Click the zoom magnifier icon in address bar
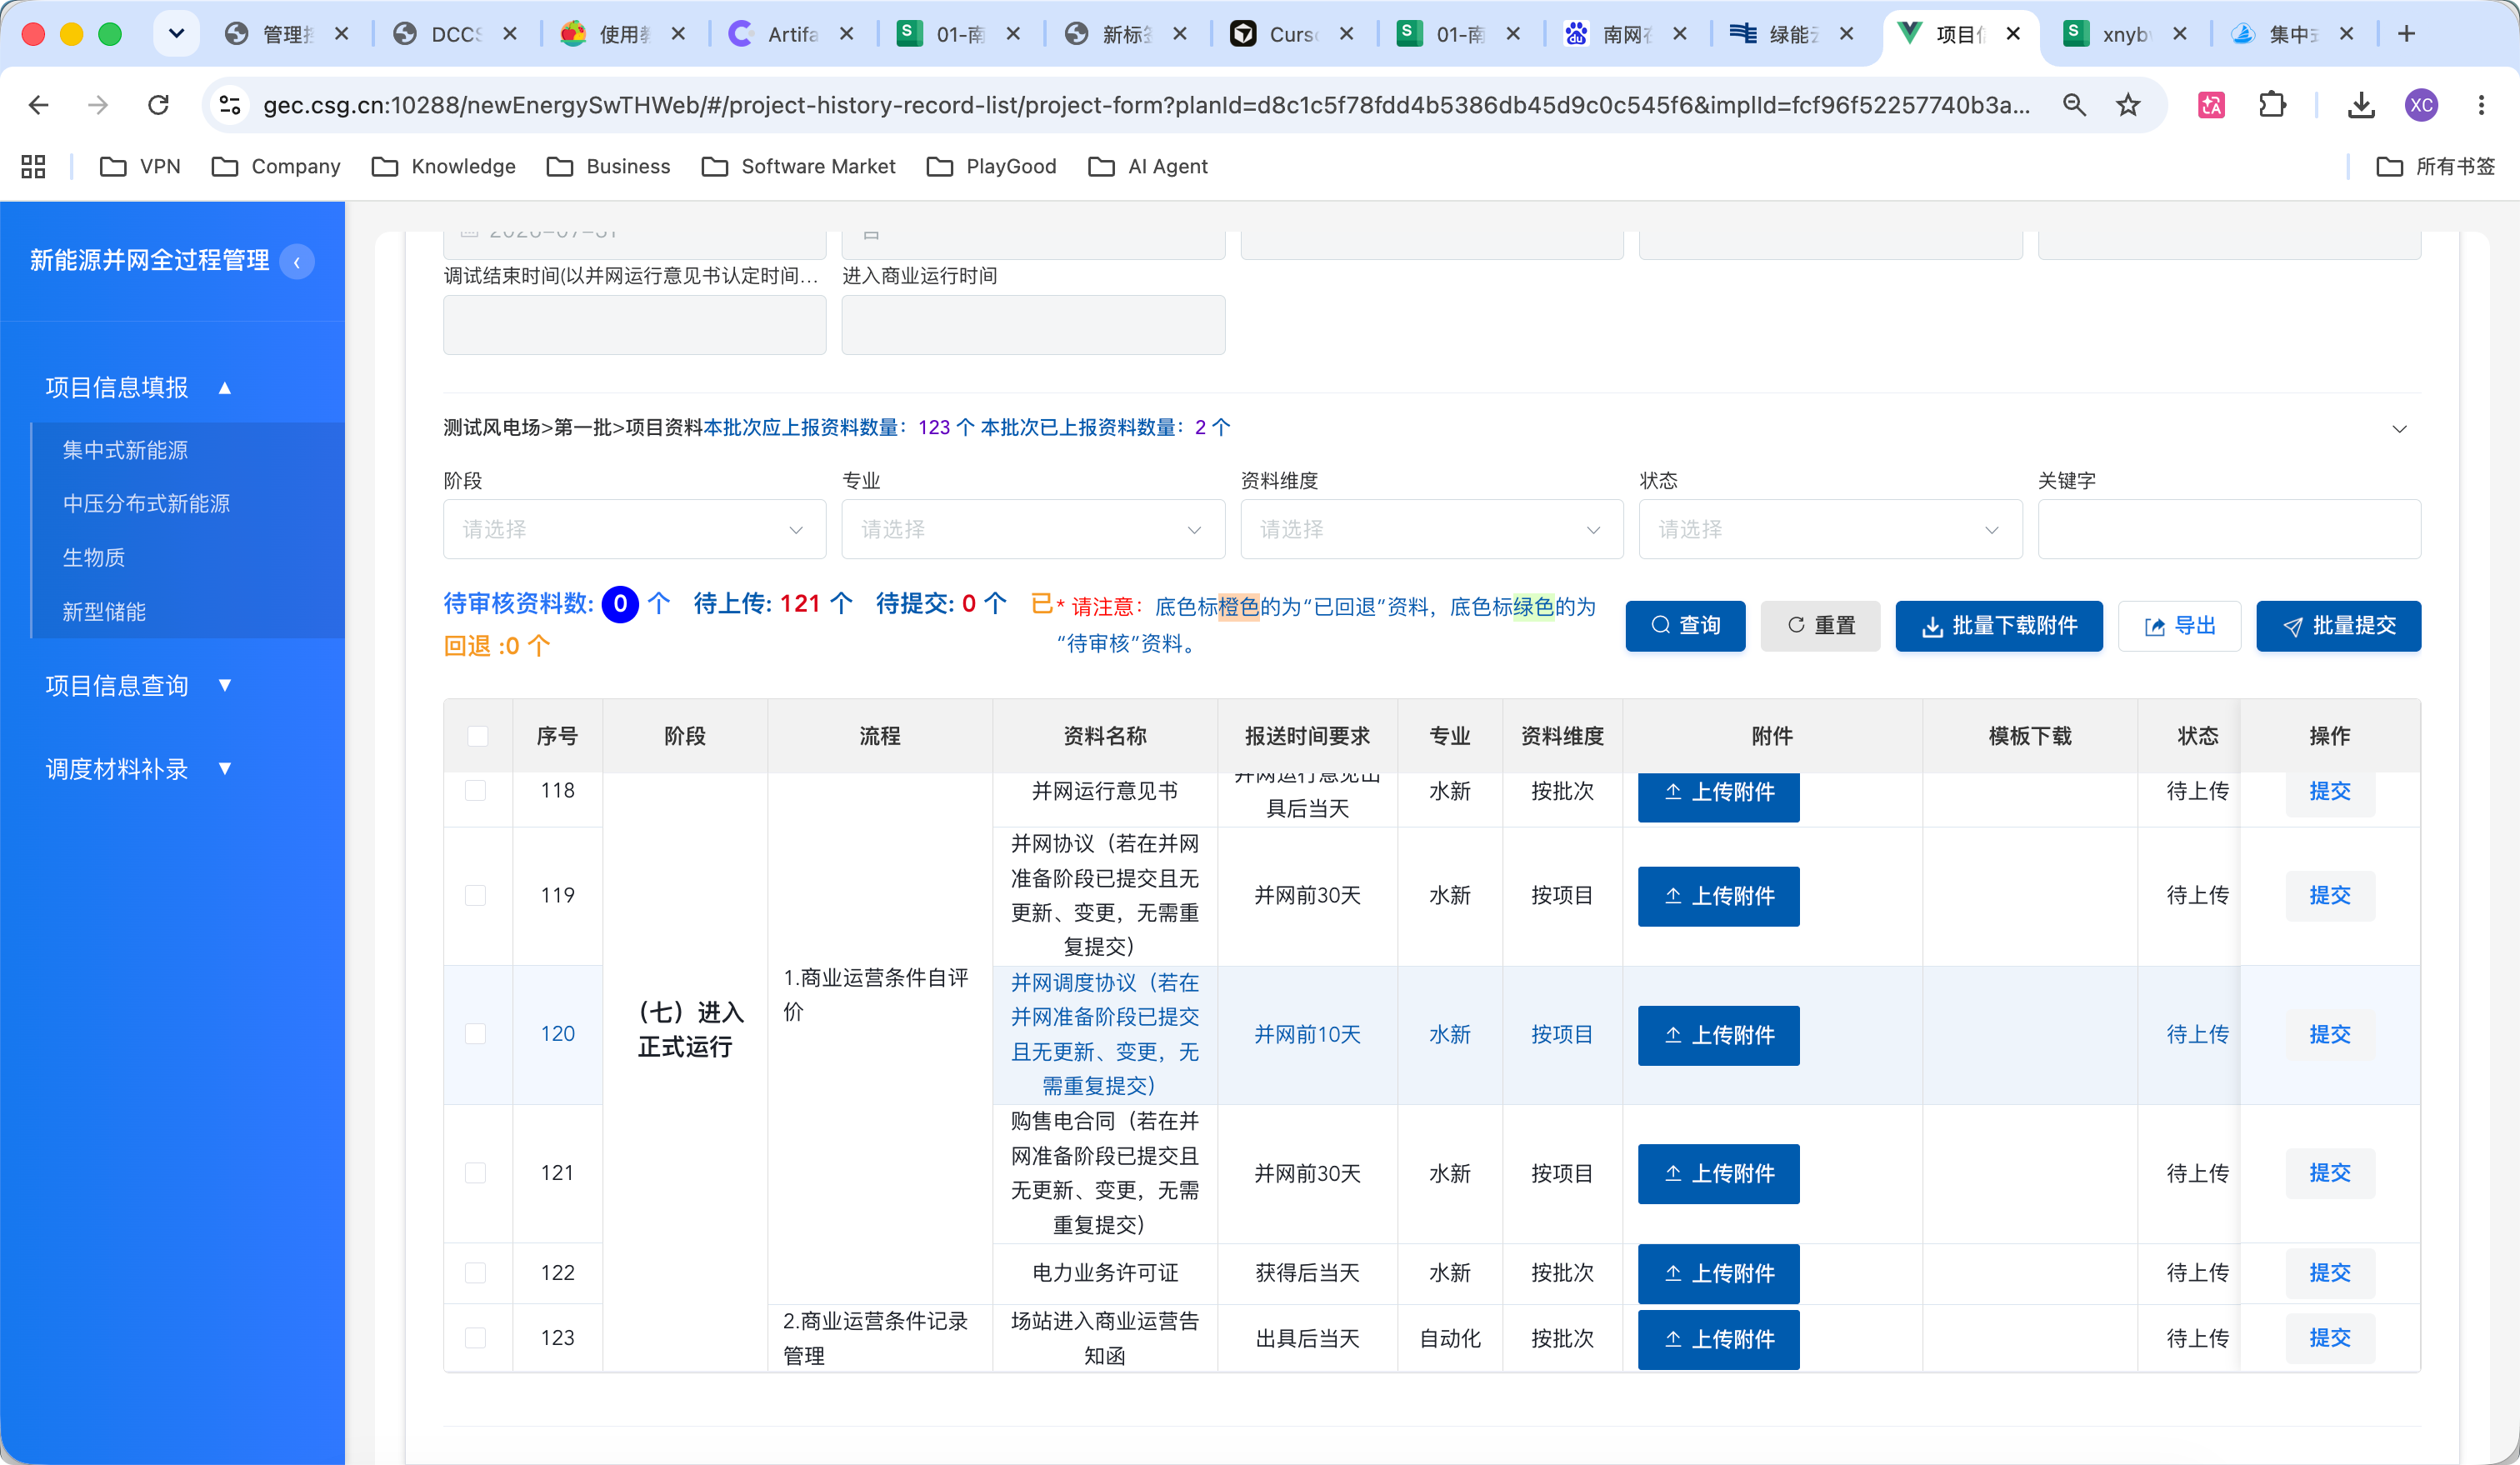2520x1465 pixels. point(2074,105)
